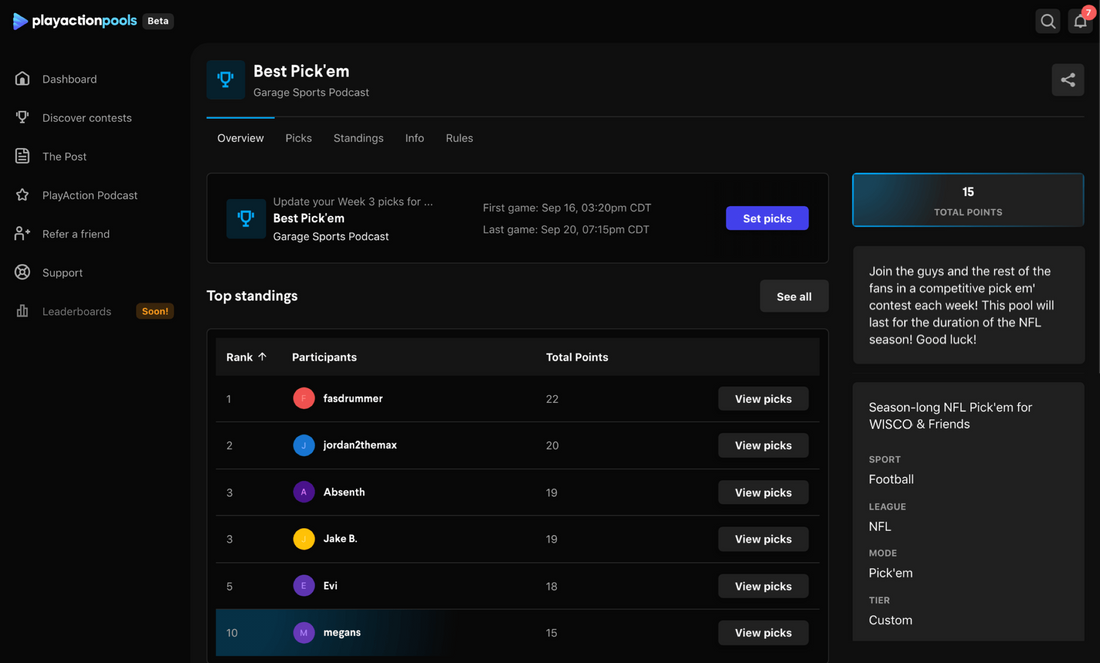Select Refer a friend
The height and width of the screenshot is (663, 1100).
coord(75,234)
